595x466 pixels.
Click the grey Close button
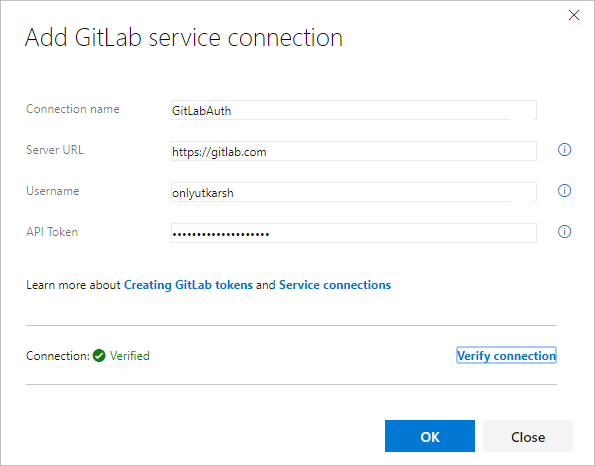pyautogui.click(x=528, y=436)
